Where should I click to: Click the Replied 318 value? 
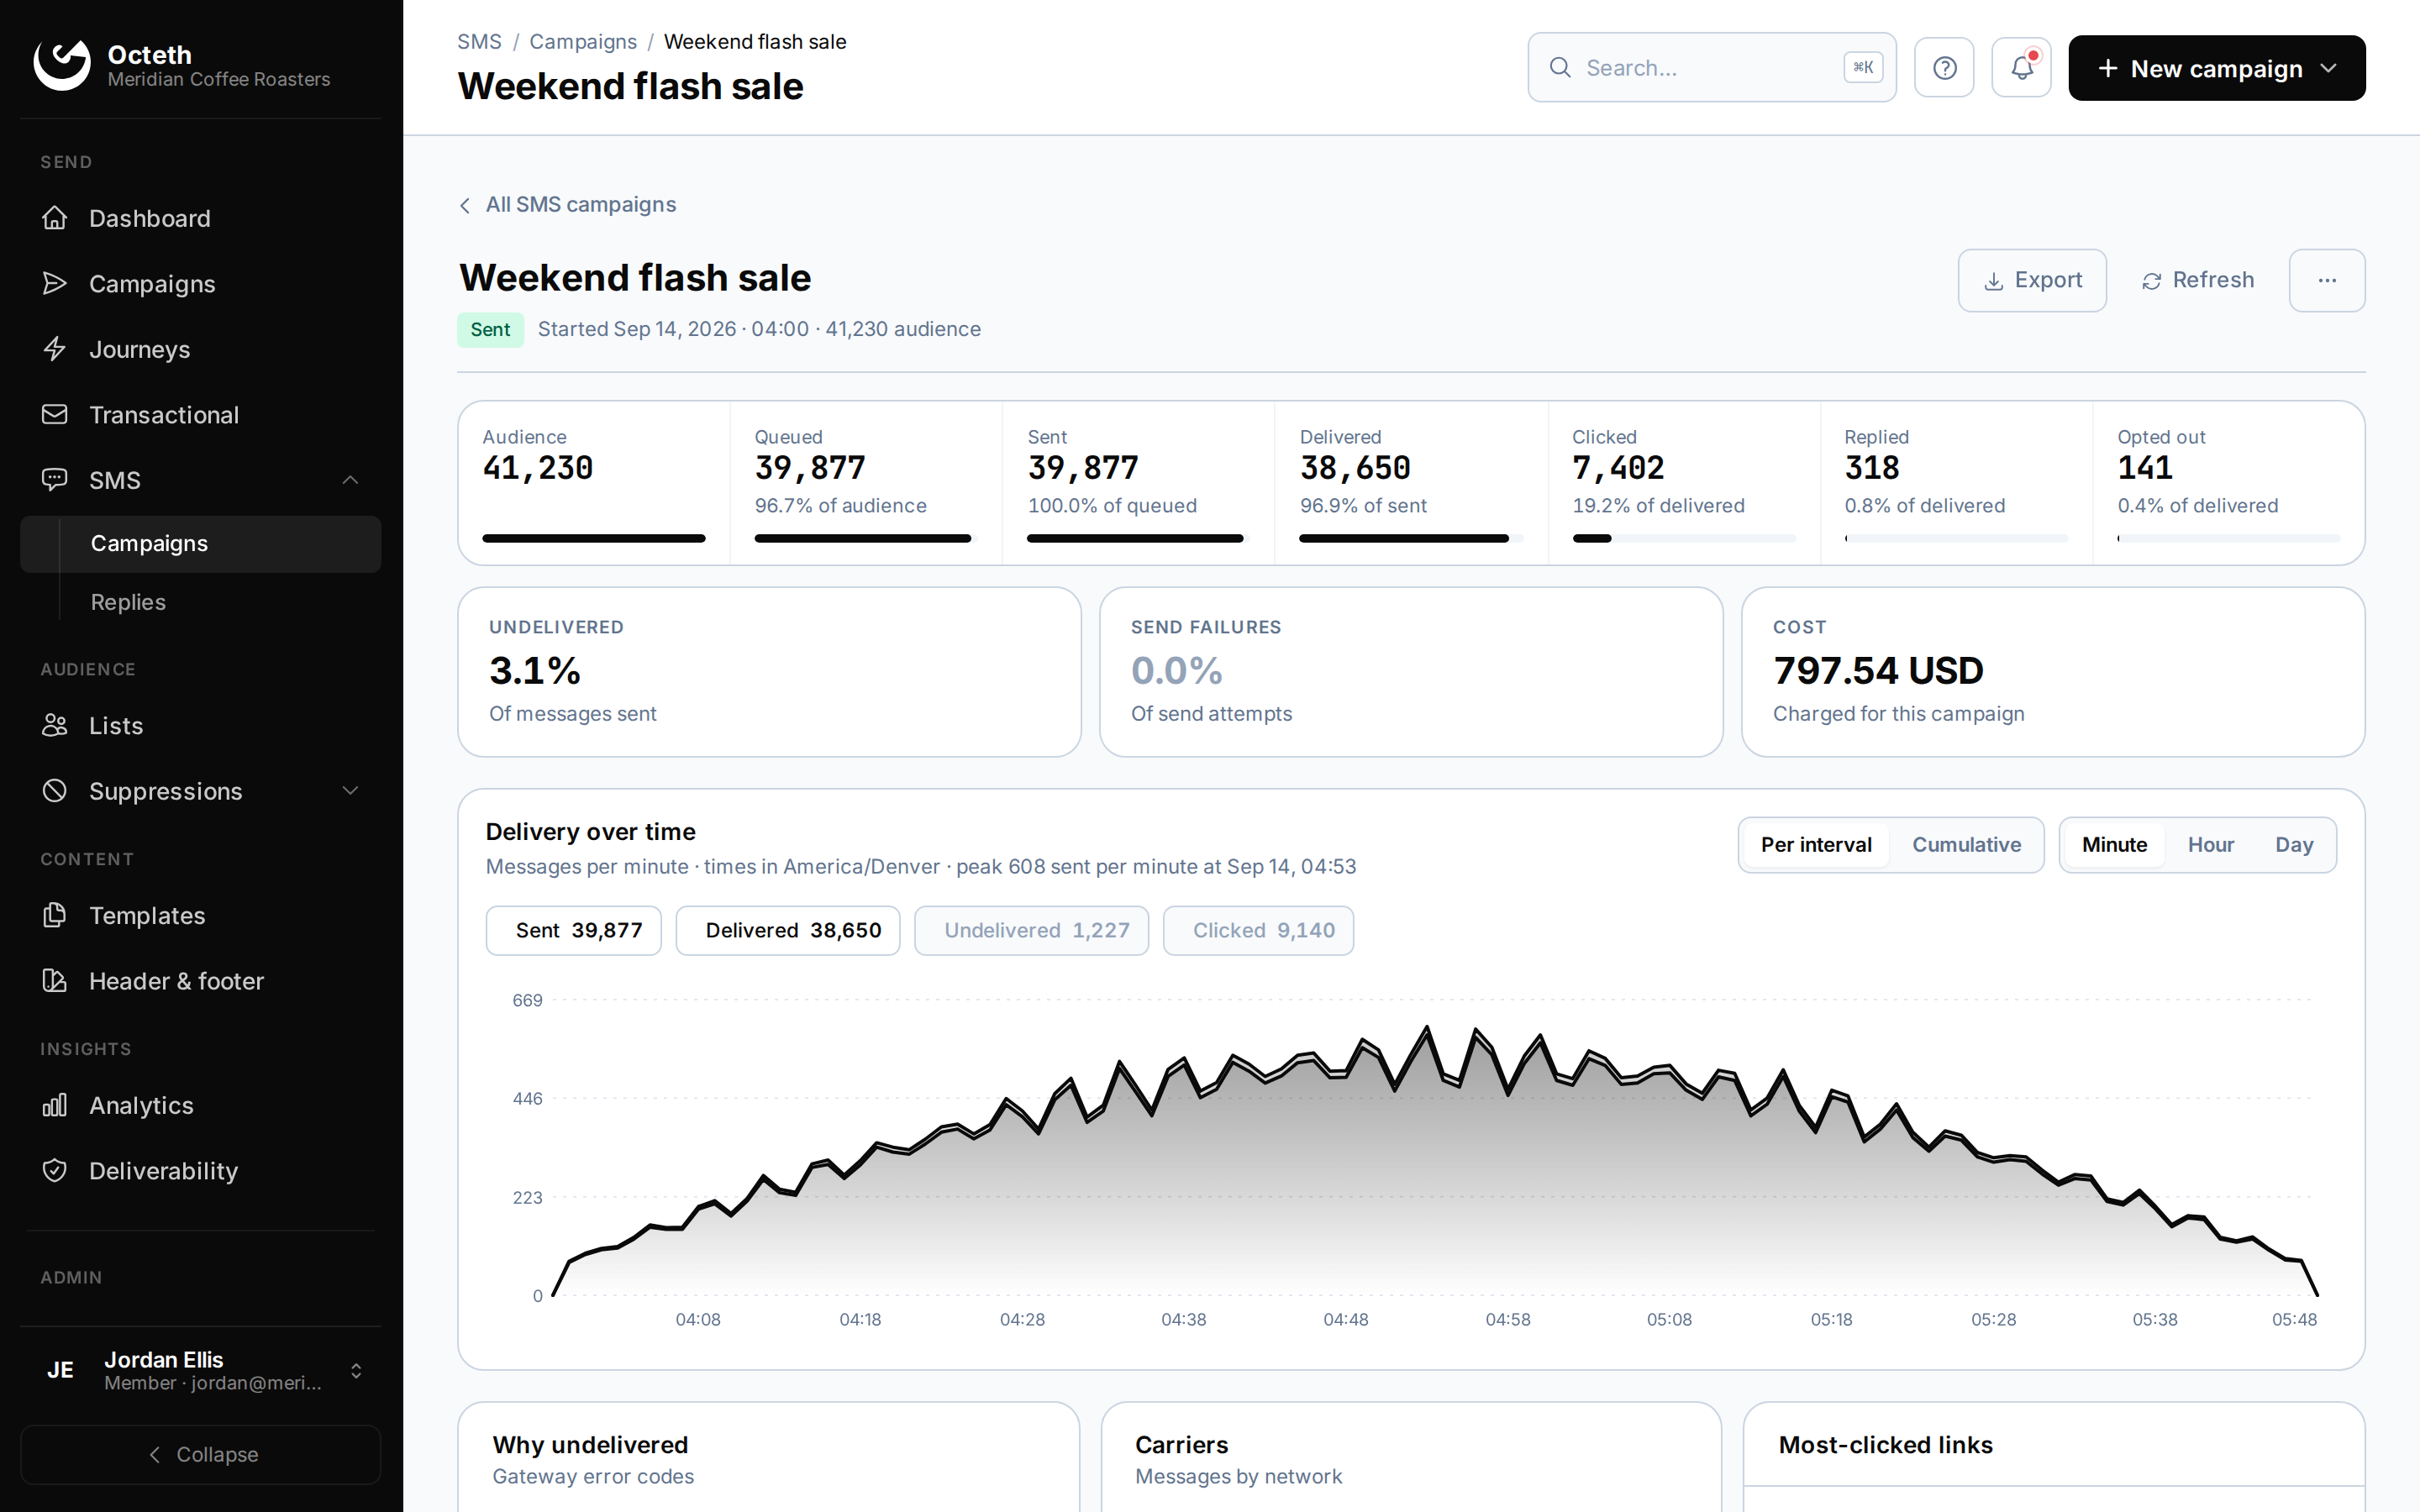pos(1871,468)
